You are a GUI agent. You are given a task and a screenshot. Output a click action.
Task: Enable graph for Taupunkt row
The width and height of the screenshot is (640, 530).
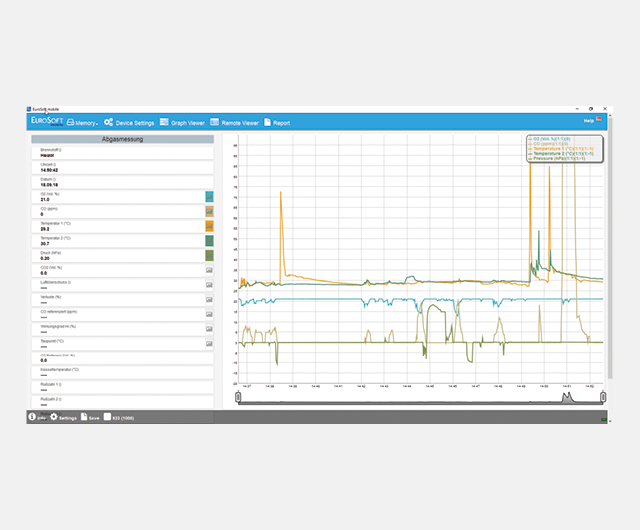coord(210,343)
